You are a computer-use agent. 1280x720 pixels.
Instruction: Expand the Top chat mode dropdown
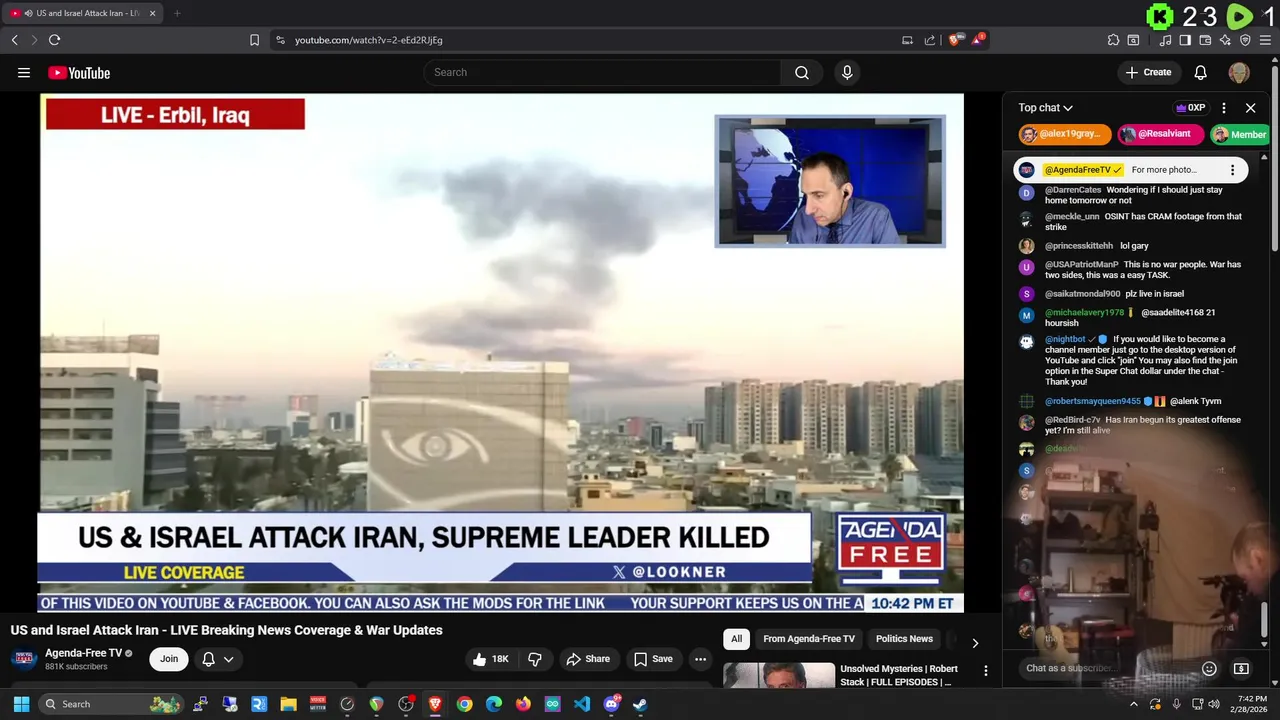1045,108
